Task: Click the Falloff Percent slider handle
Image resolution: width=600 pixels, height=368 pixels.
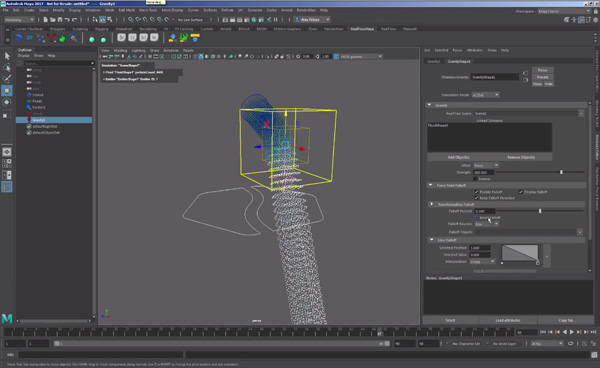Action: (540, 211)
